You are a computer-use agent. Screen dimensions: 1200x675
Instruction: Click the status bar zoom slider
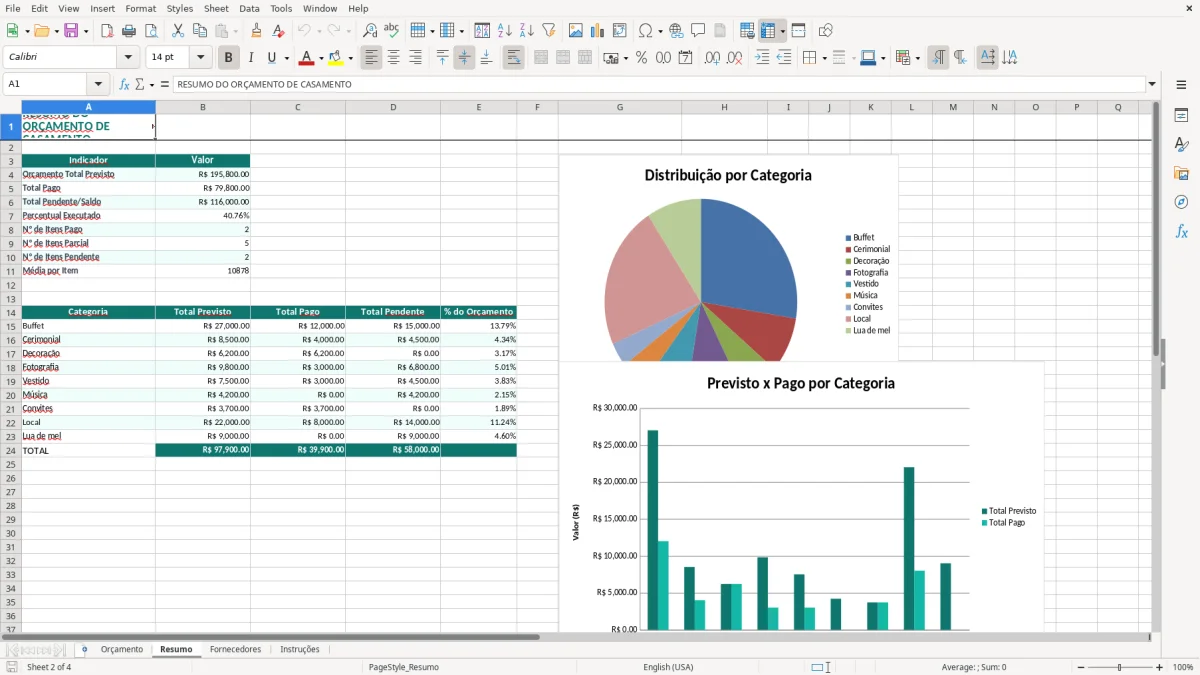point(1118,667)
